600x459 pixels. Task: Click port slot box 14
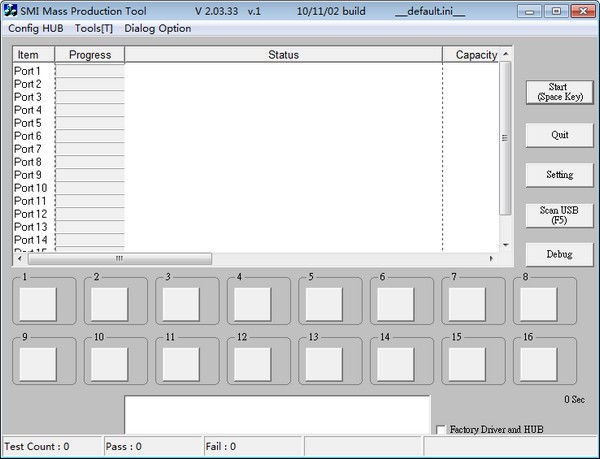(x=396, y=365)
